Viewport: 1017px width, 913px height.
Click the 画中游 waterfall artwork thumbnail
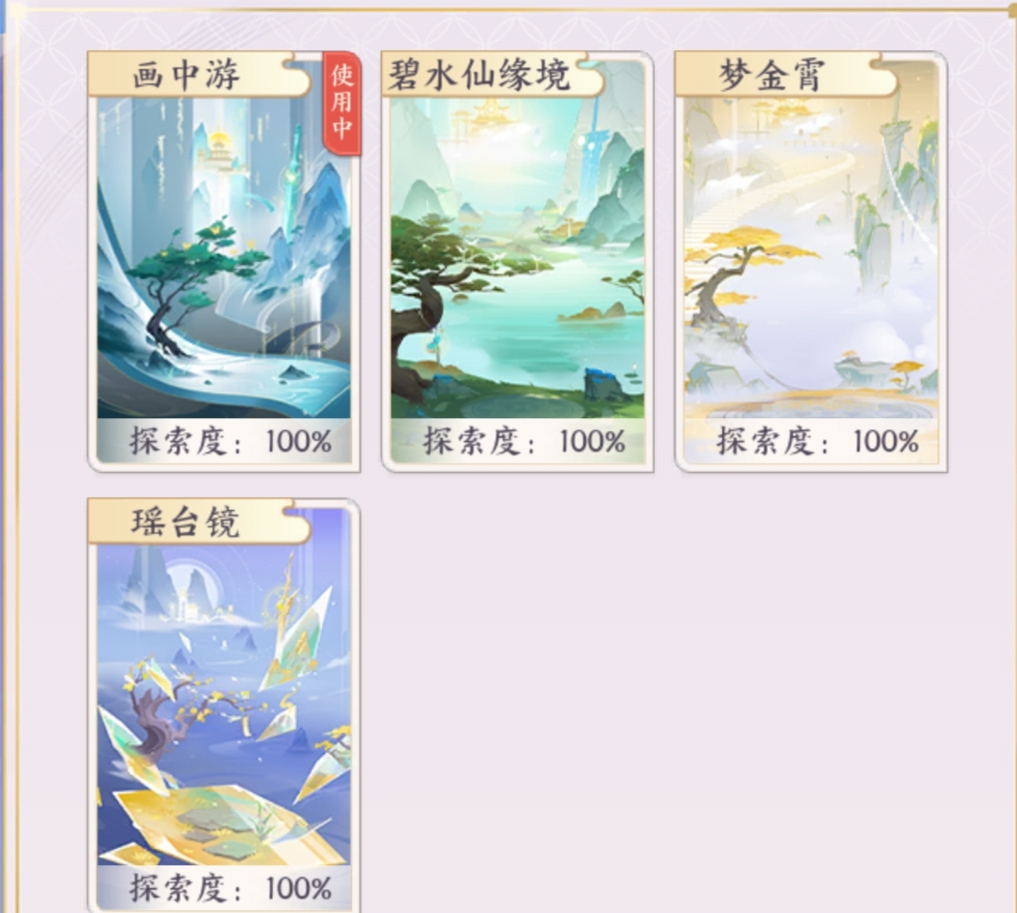224,257
